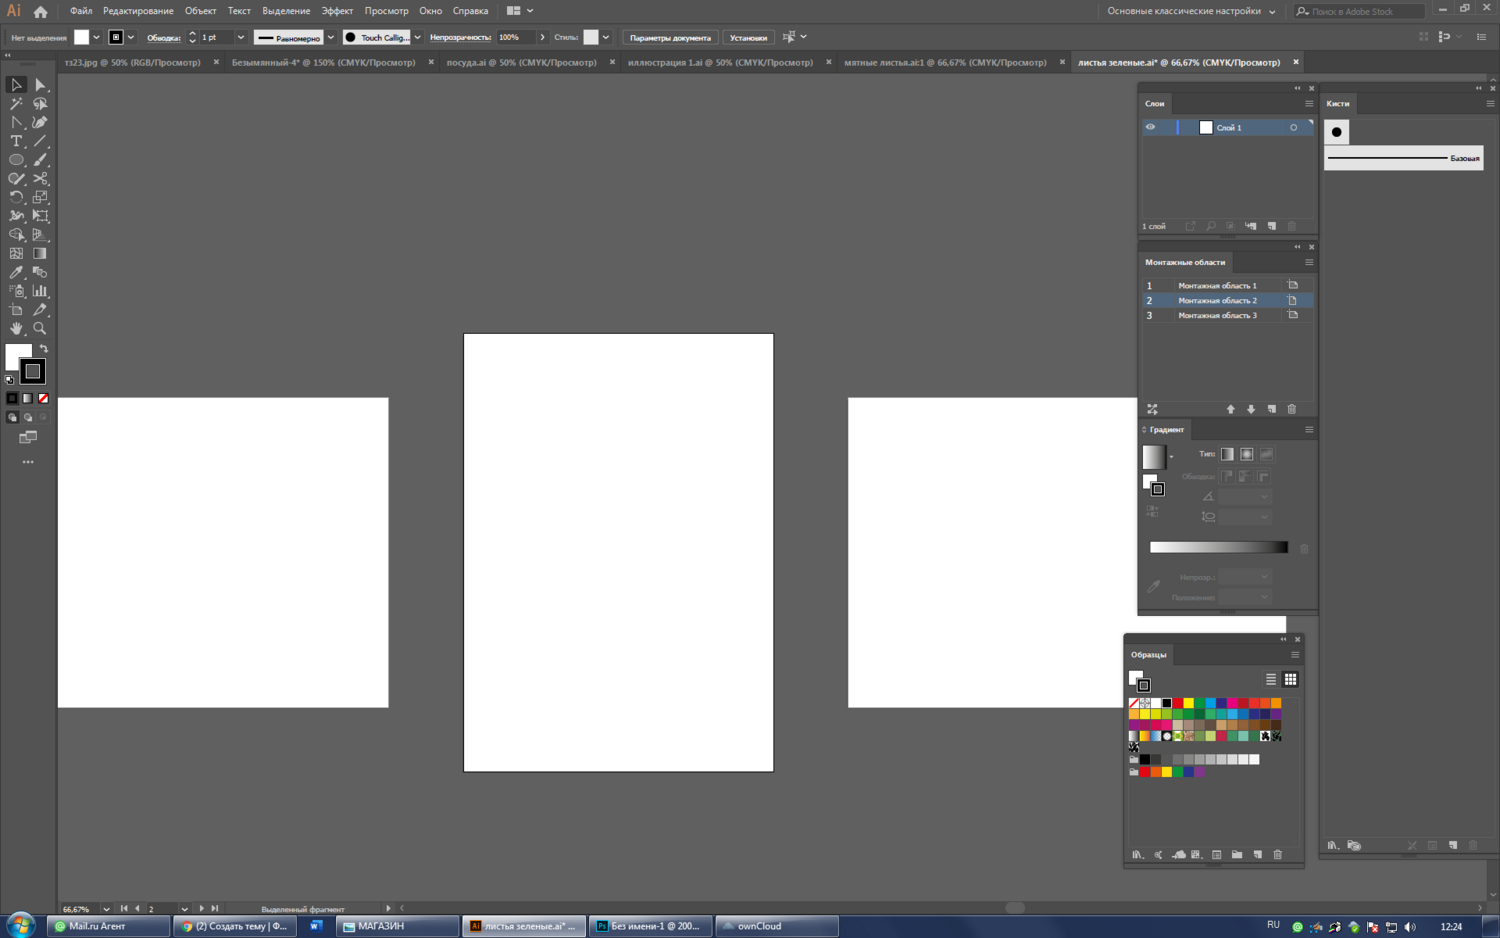1500x938 pixels.
Task: Click the Установки button
Action: (748, 38)
